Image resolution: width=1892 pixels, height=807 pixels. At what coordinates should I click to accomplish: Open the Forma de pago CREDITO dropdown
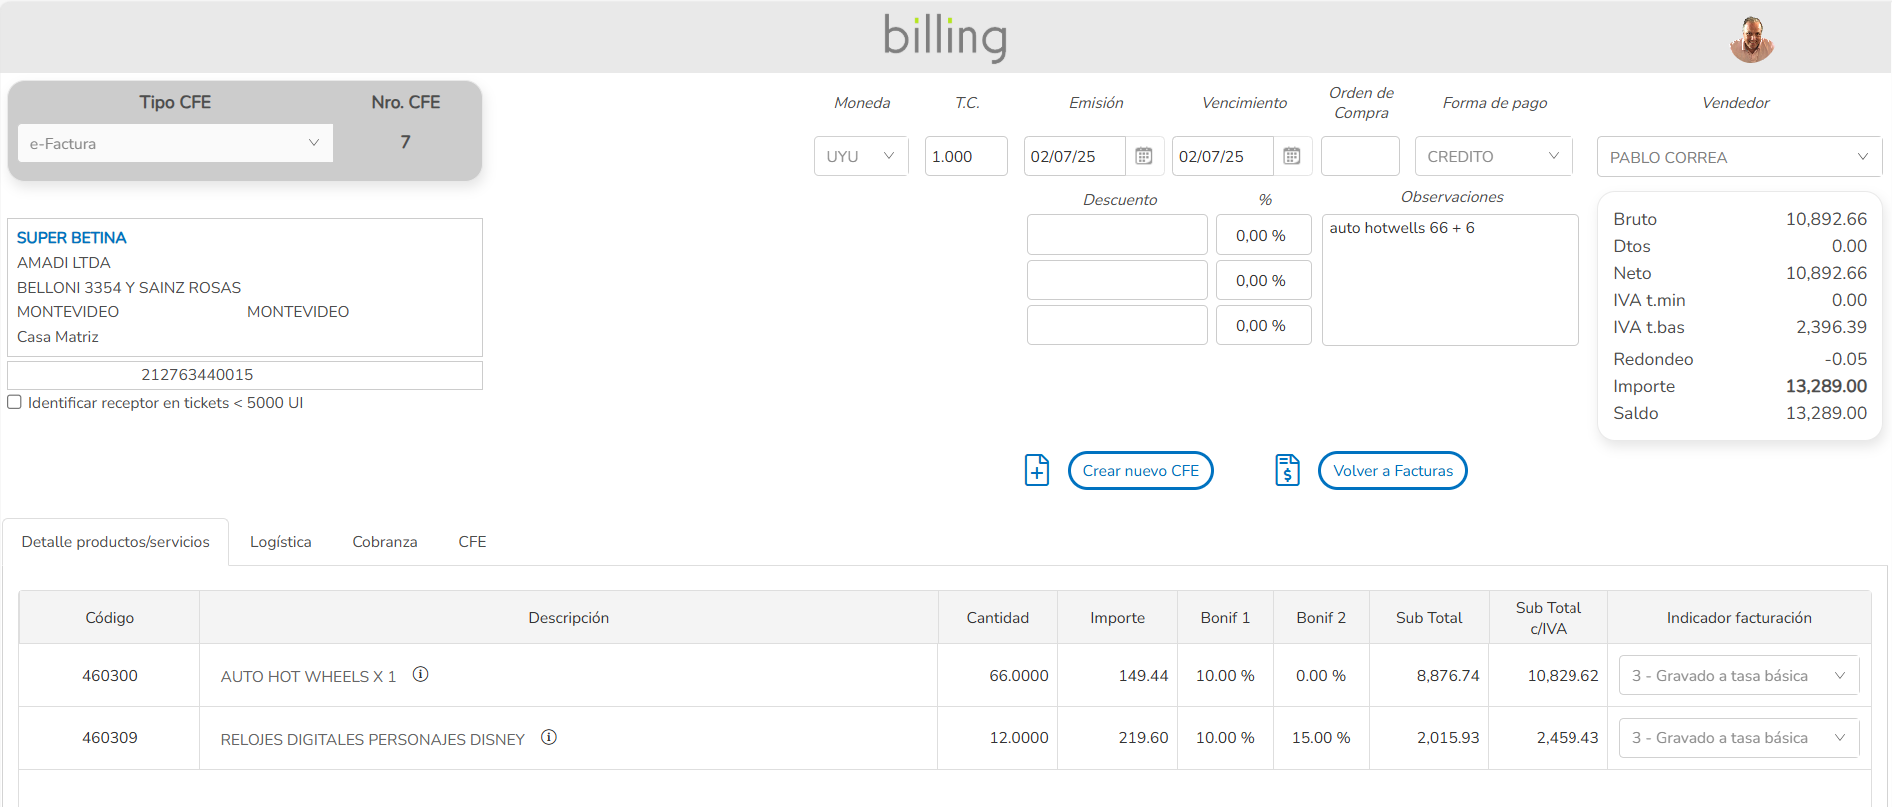[1493, 156]
